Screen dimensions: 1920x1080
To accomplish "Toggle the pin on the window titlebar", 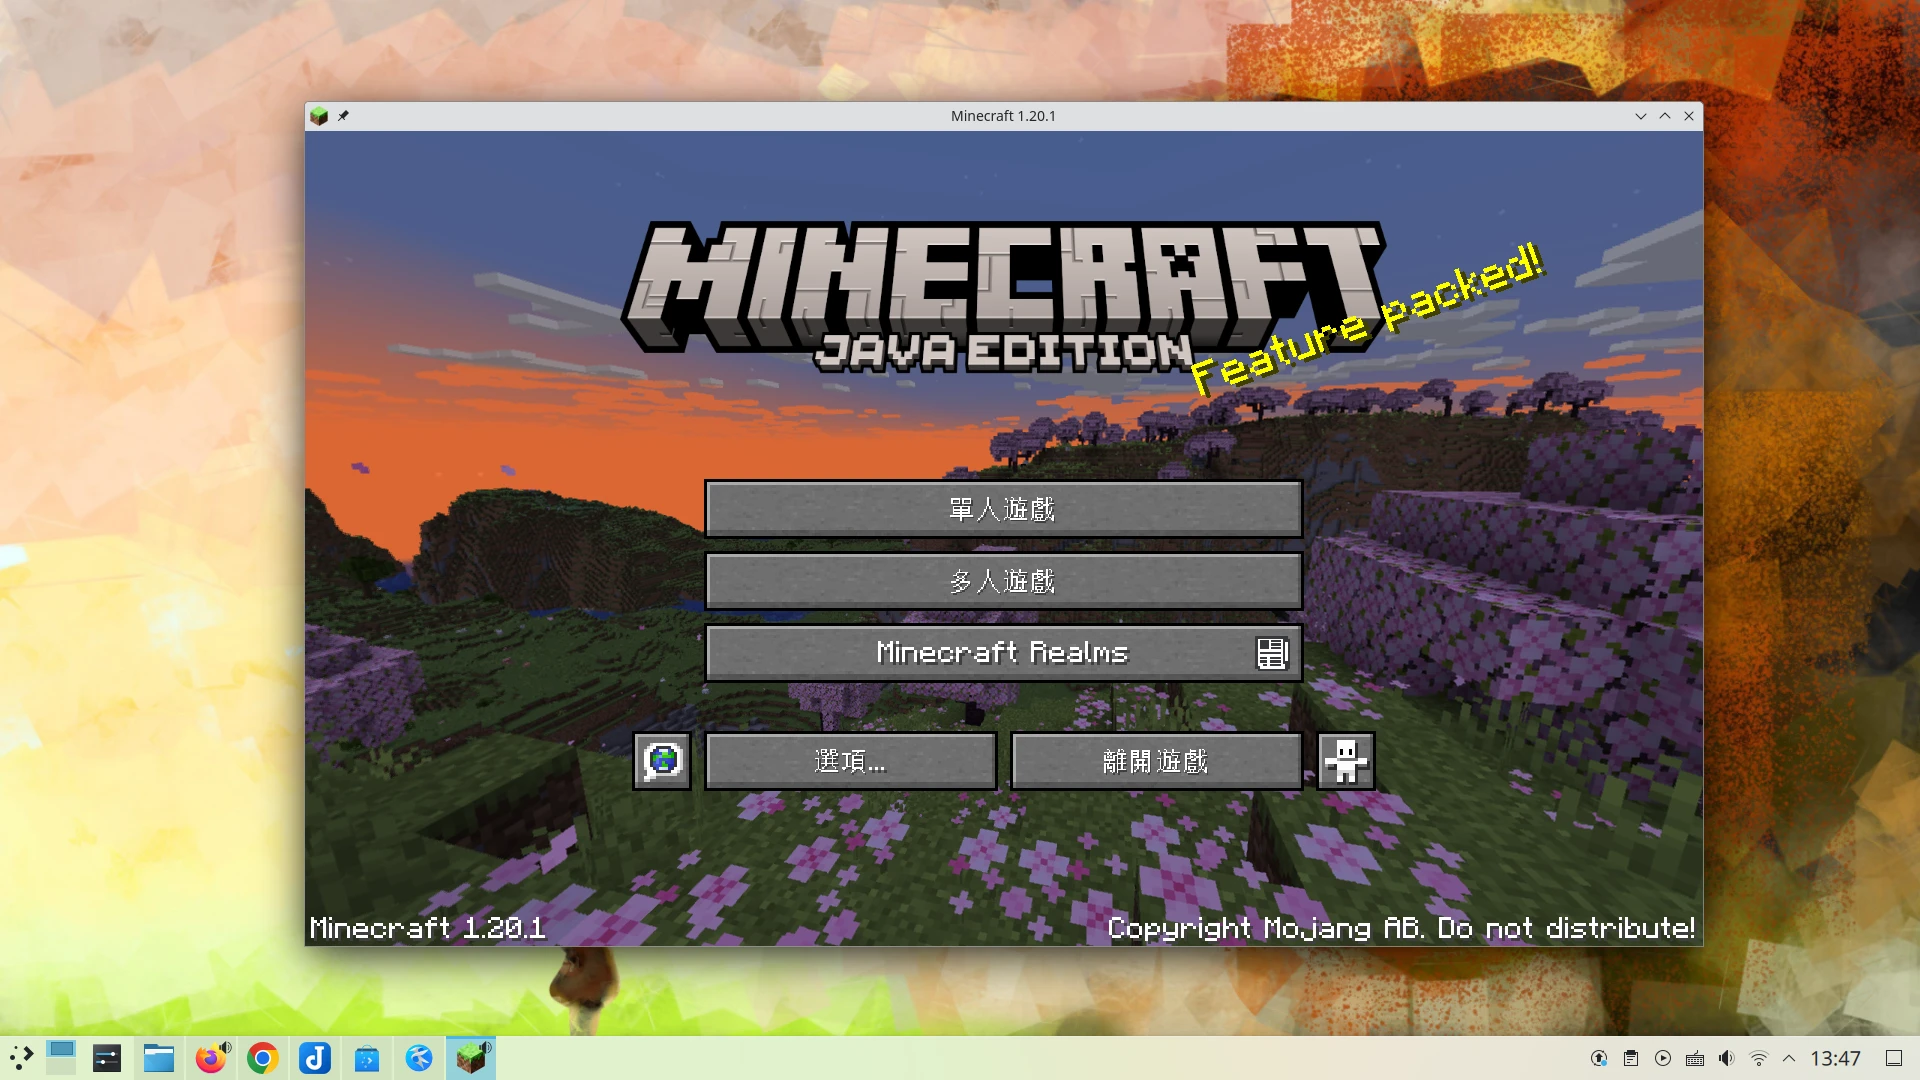I will pyautogui.click(x=343, y=116).
